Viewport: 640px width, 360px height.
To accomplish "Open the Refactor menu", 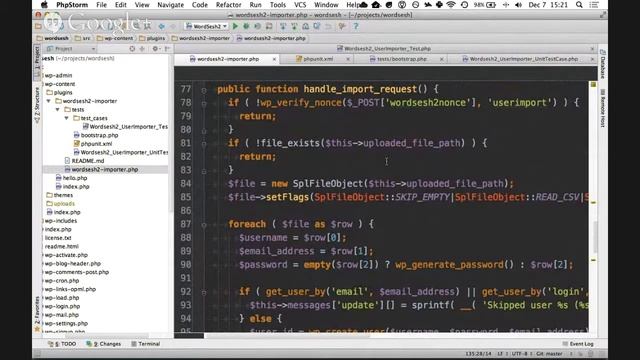I will coord(228,5).
